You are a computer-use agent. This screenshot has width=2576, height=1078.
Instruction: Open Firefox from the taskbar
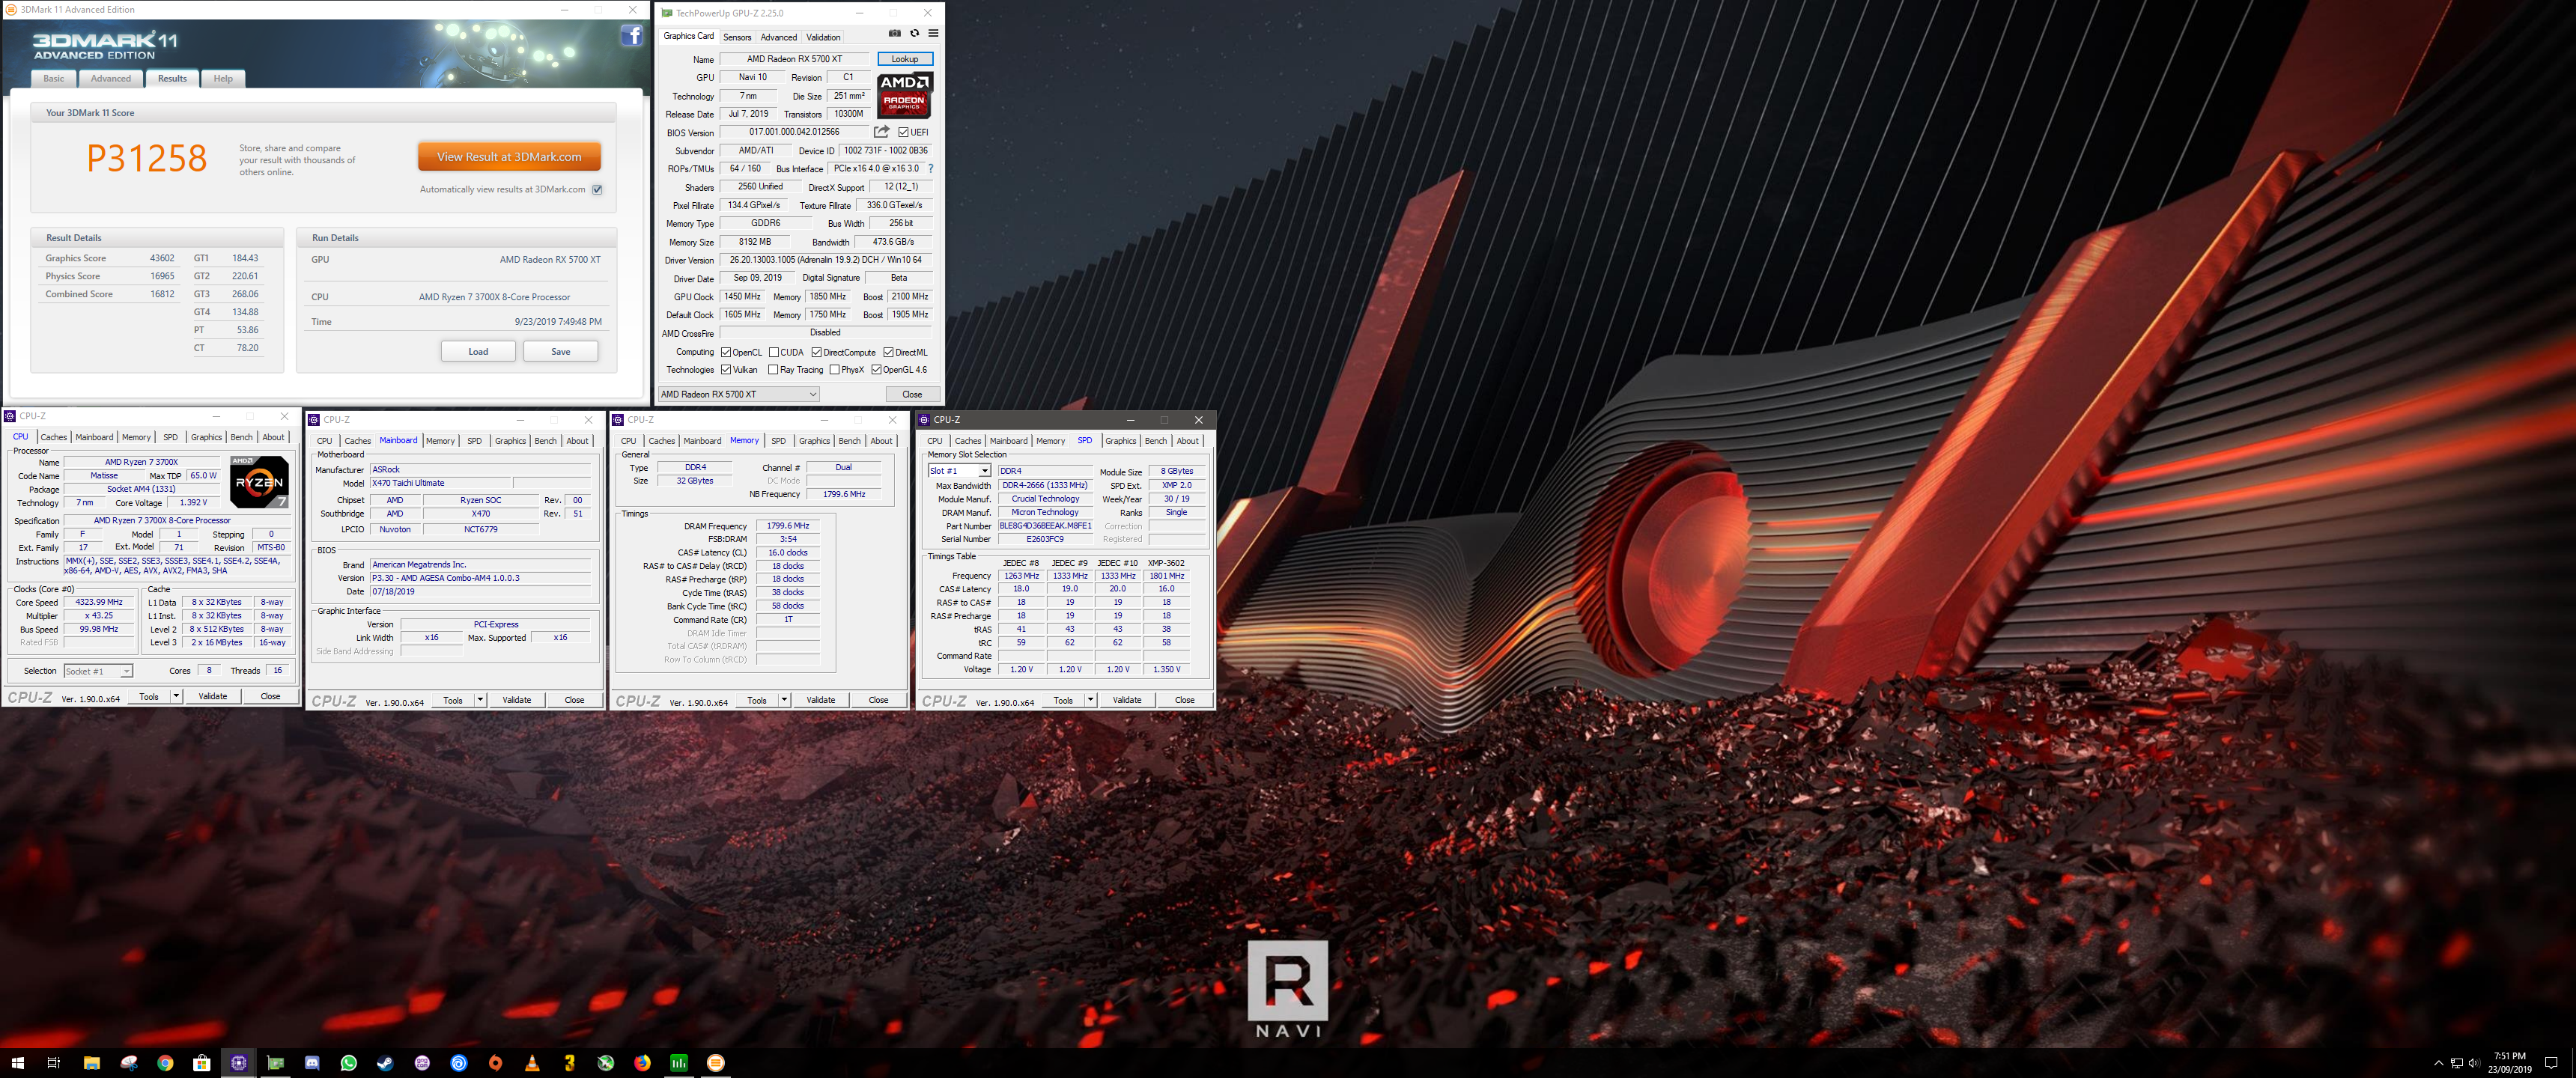642,1063
